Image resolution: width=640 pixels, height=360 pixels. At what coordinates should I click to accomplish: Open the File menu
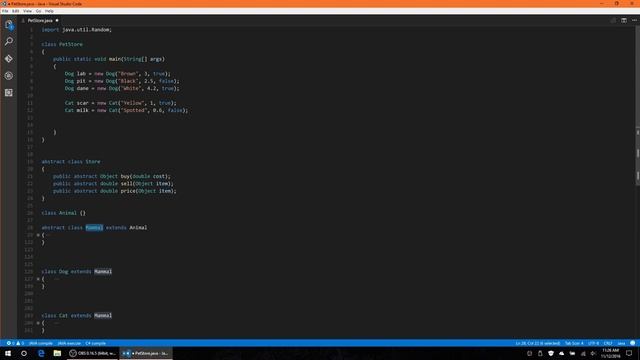(x=5, y=11)
